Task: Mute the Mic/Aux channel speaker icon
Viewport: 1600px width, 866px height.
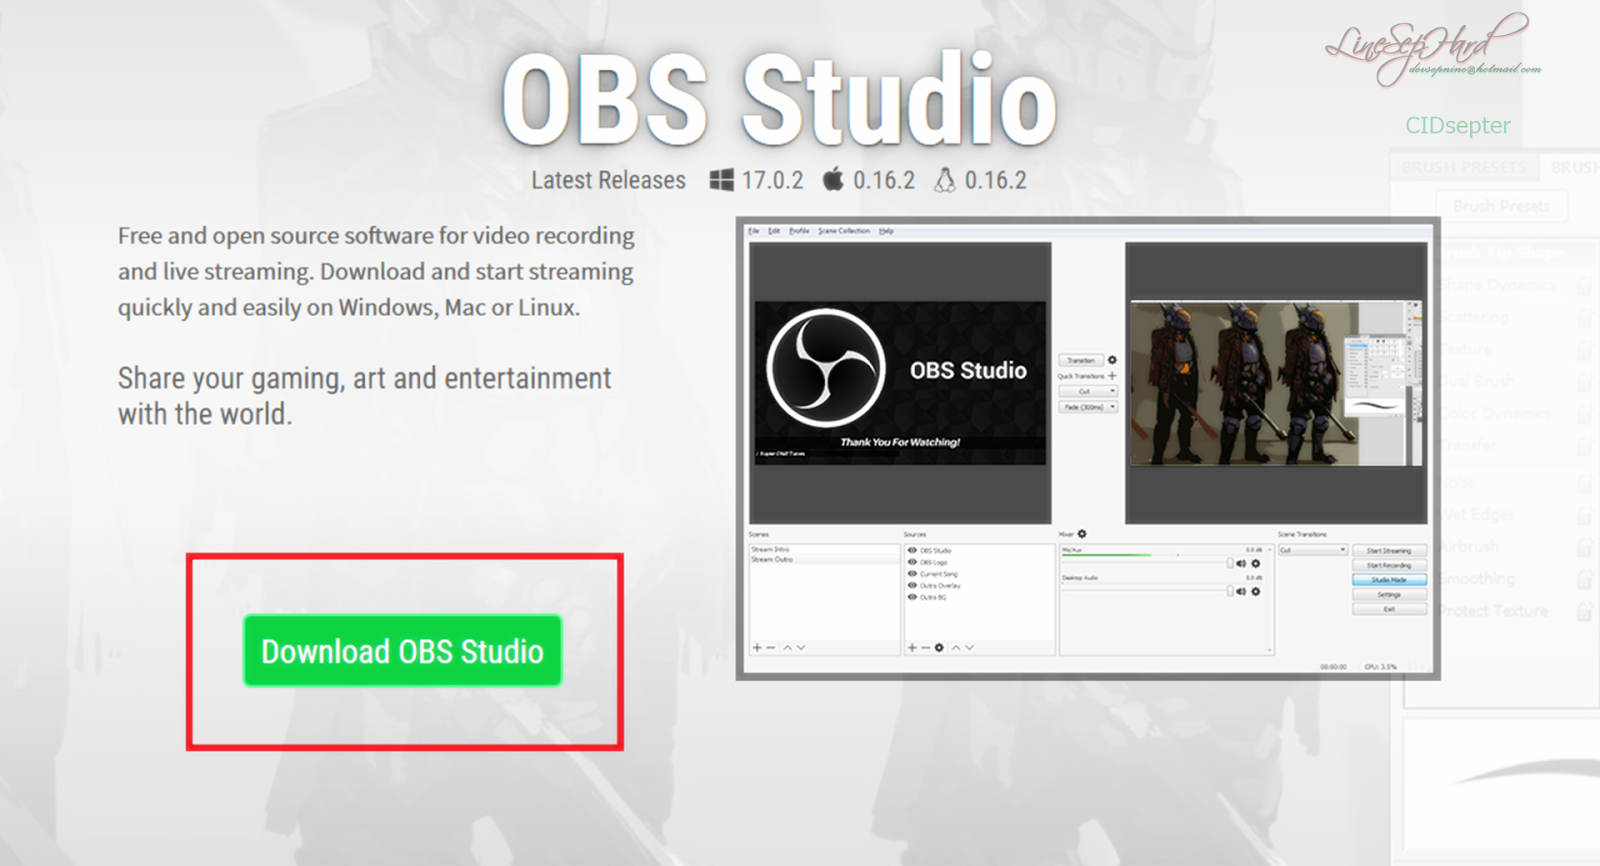Action: pos(1241,564)
